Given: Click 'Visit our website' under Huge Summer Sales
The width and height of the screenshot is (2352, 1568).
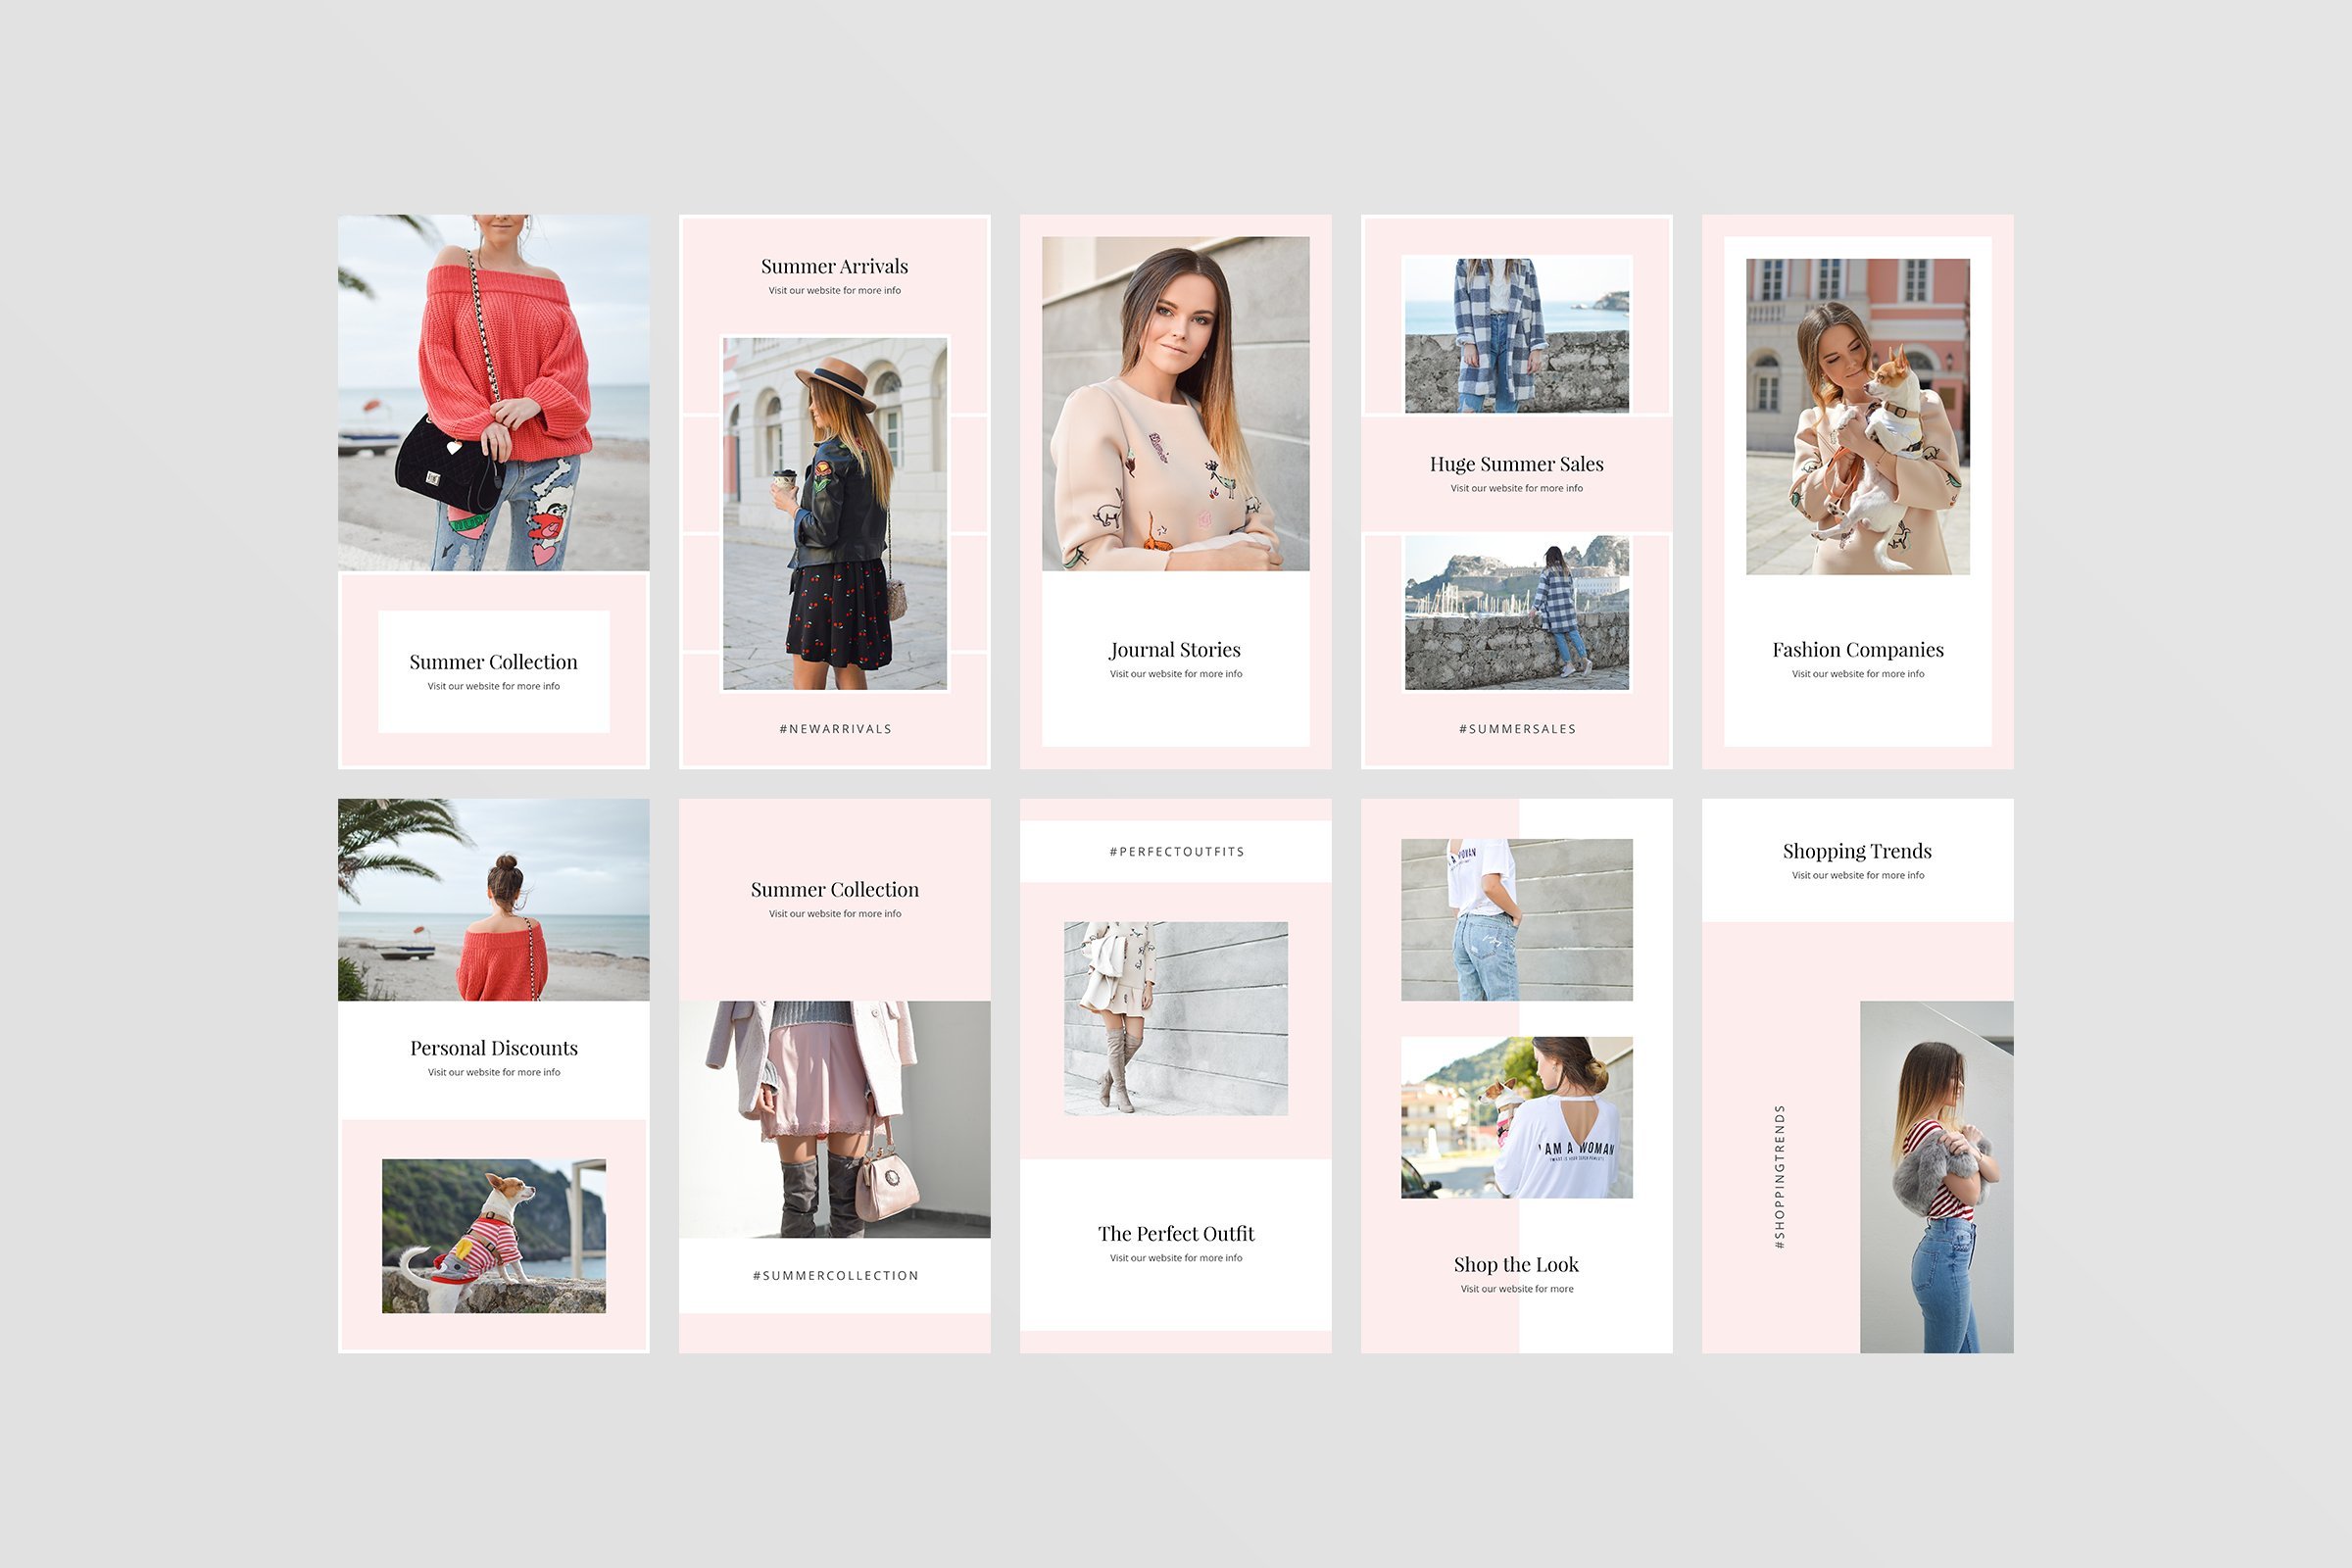Looking at the screenshot, I should (x=1517, y=488).
